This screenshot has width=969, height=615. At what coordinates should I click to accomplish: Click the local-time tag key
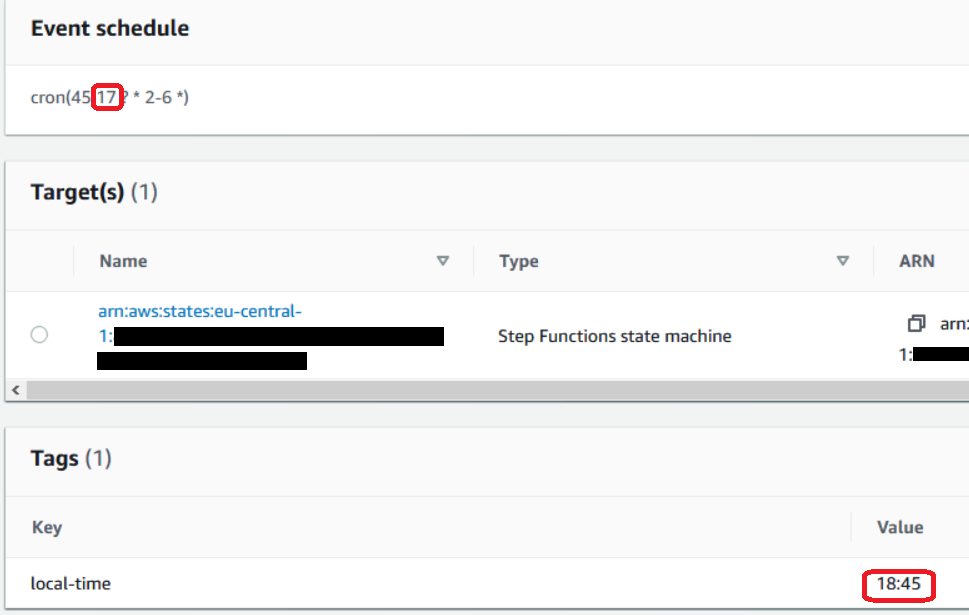tap(71, 583)
